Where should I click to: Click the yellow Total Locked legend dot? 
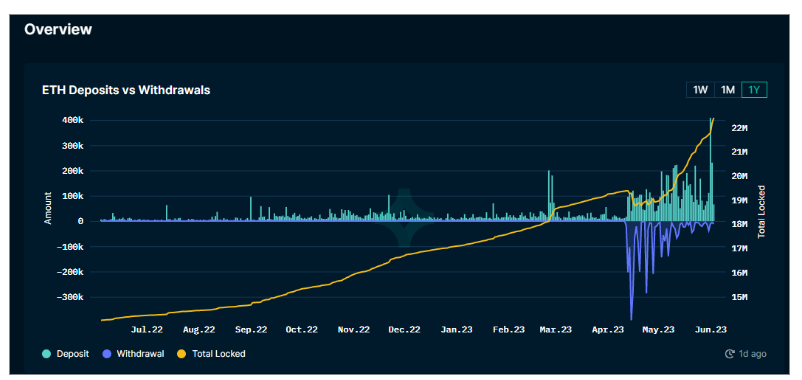[x=181, y=353]
